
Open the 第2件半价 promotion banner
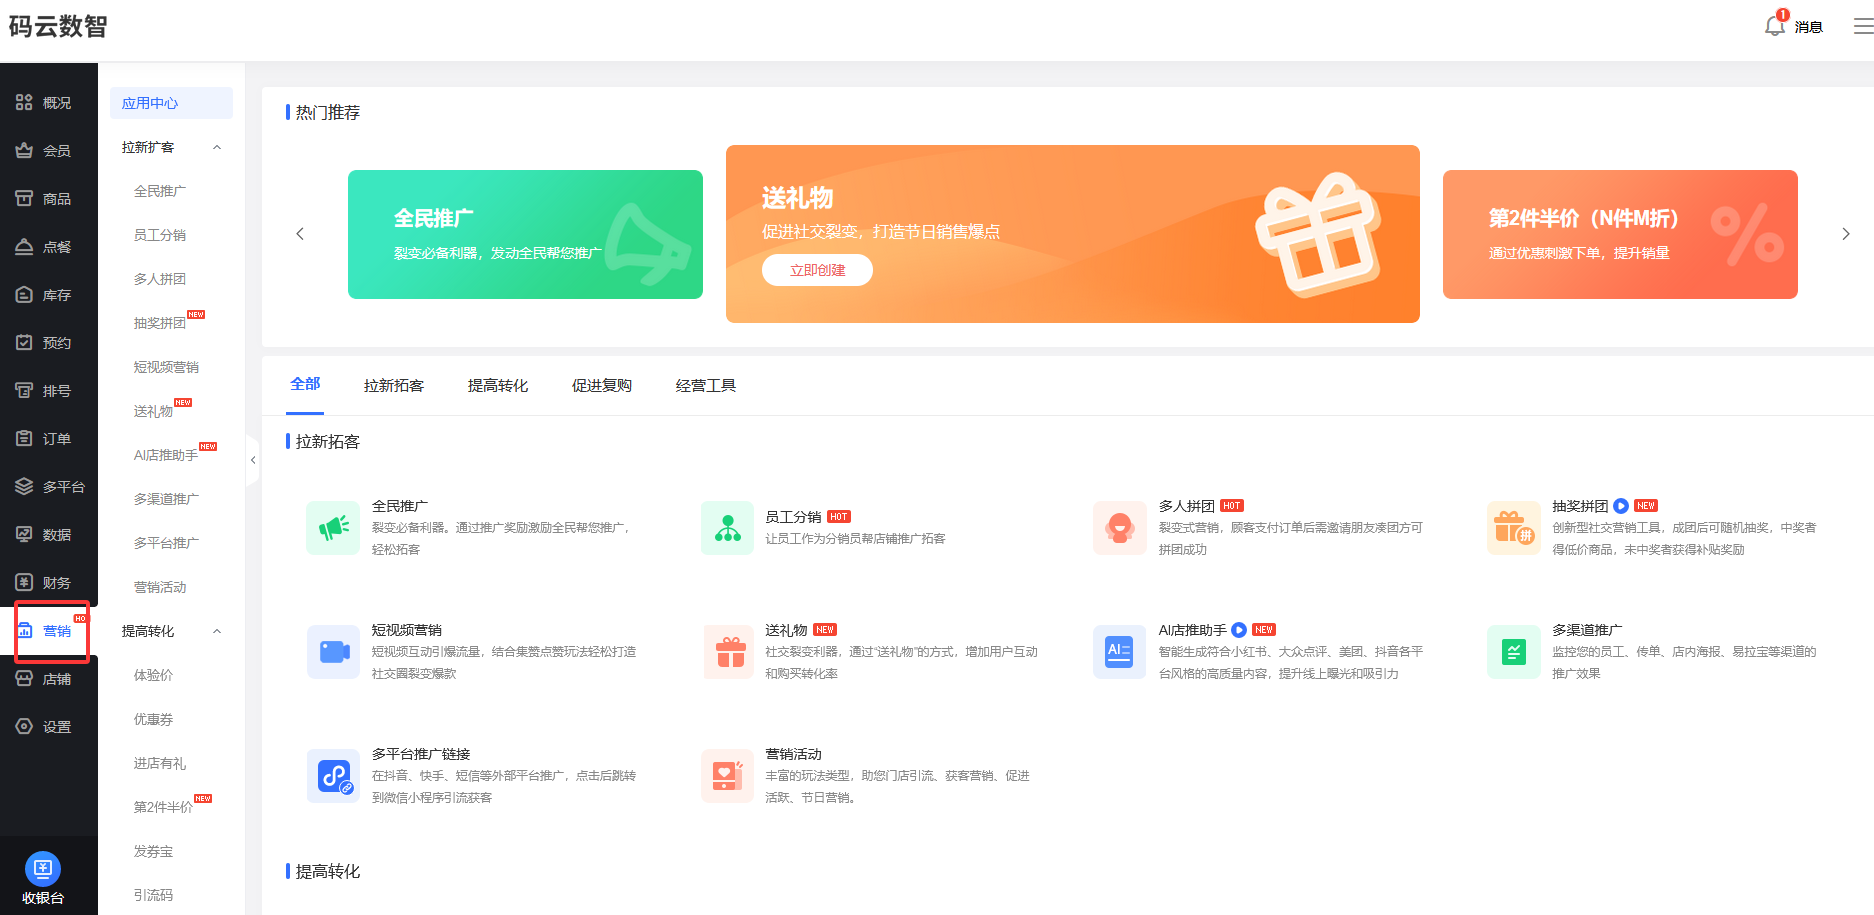(x=1619, y=234)
